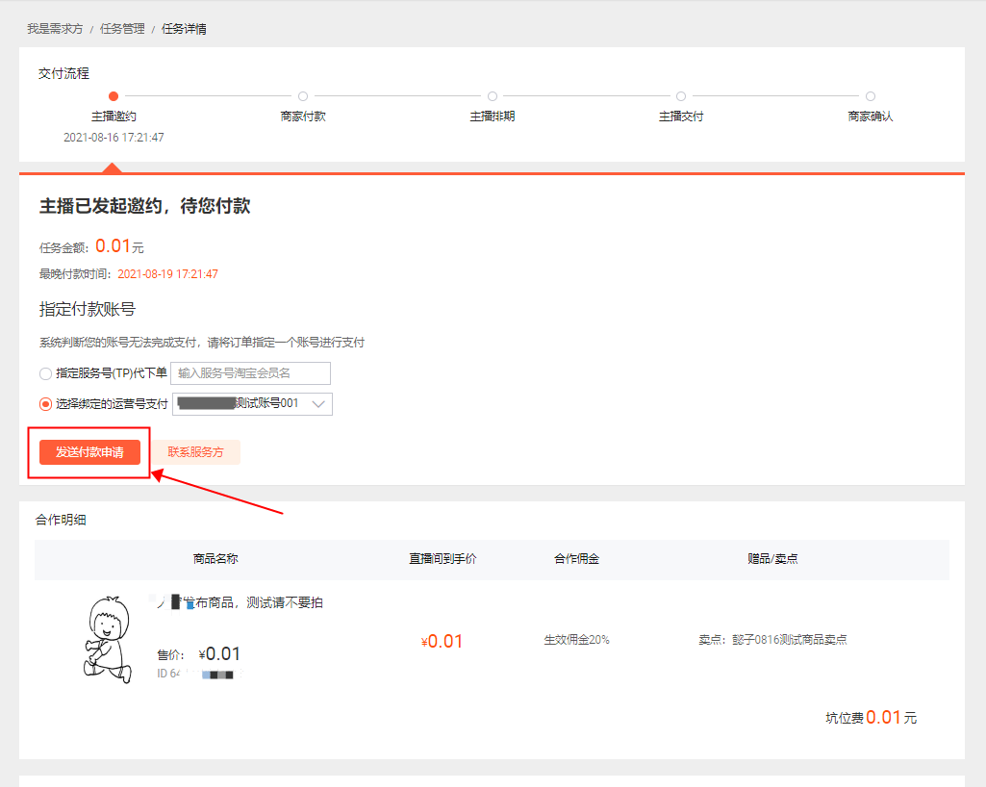Click the ¥0.01 直播间到手价 value

pyautogui.click(x=442, y=641)
